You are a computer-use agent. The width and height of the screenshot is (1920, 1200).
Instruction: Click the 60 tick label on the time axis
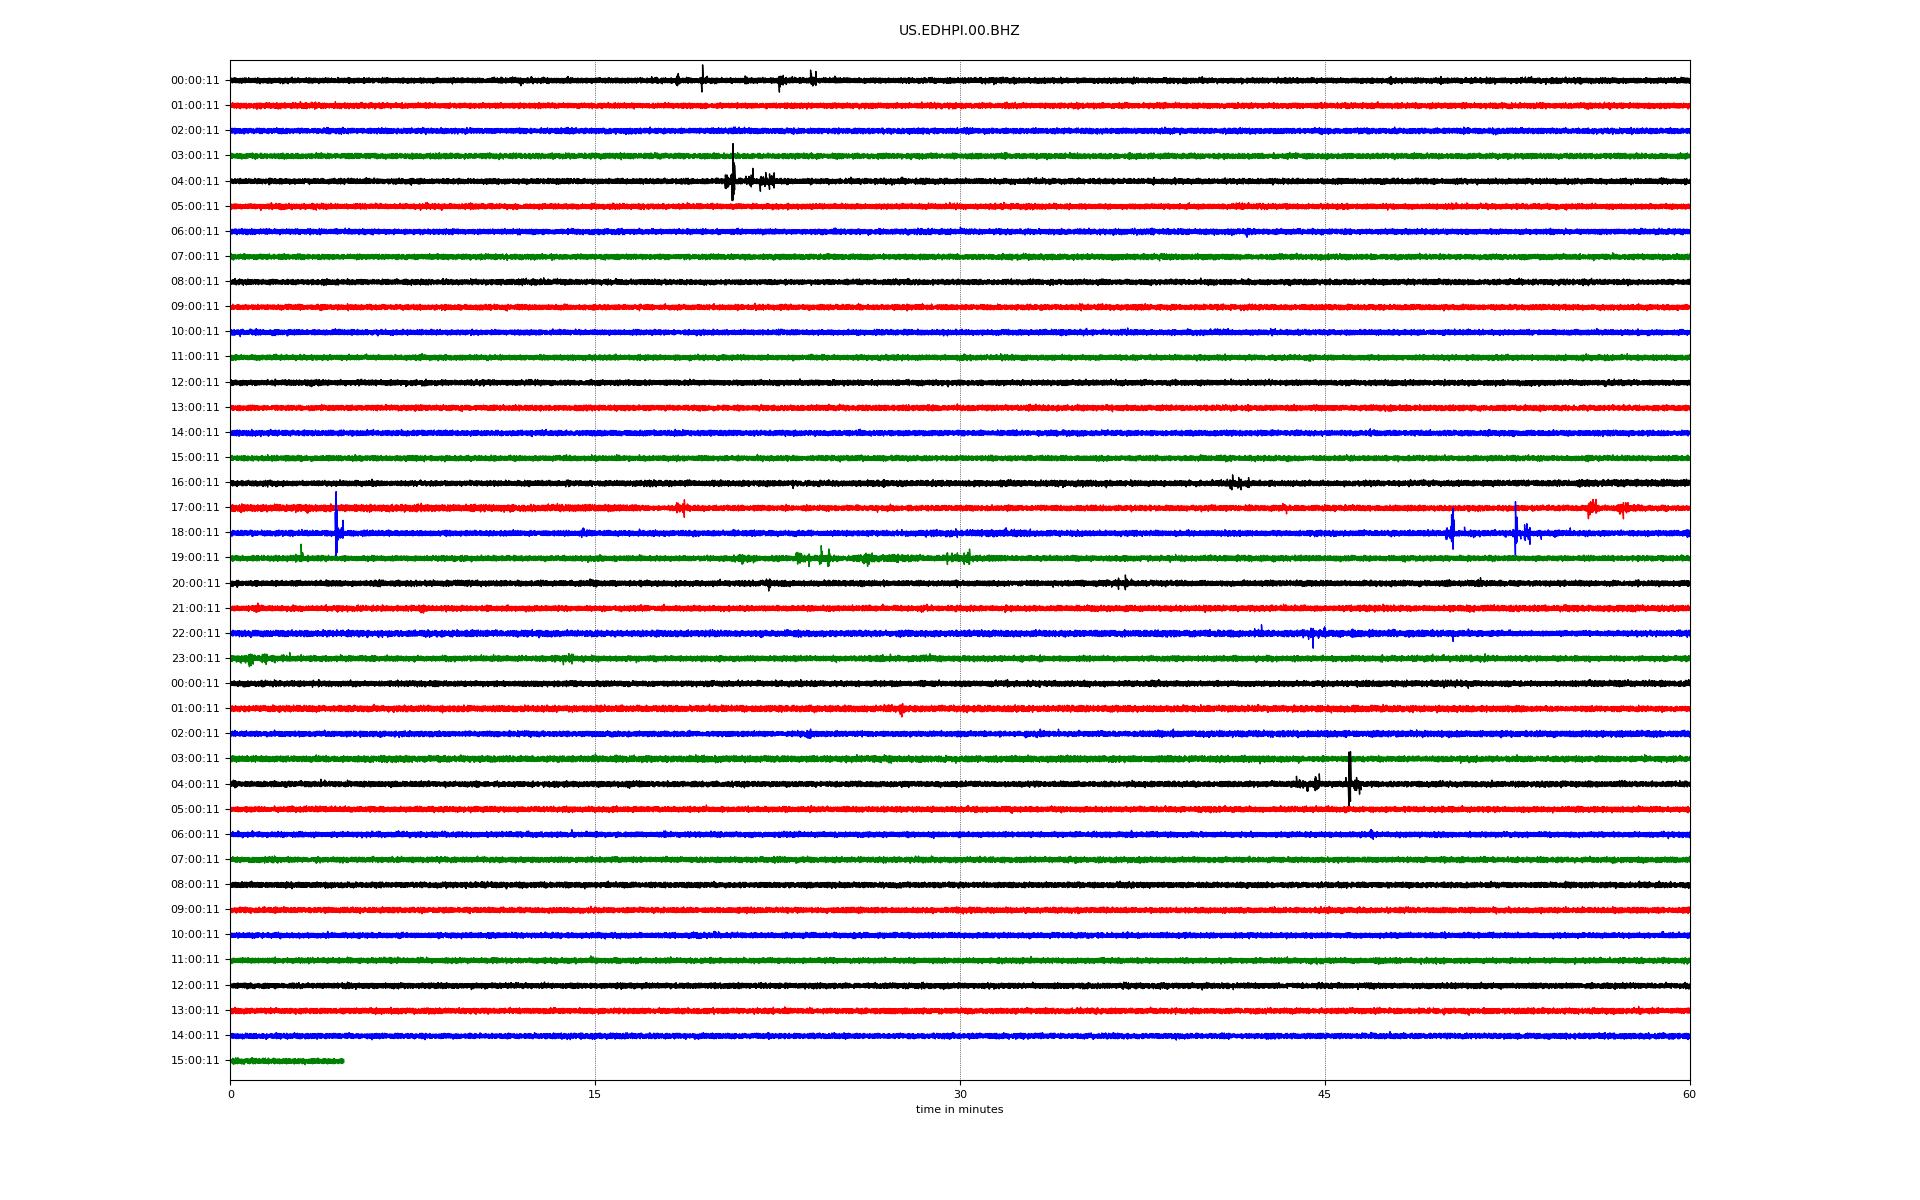[1688, 1094]
